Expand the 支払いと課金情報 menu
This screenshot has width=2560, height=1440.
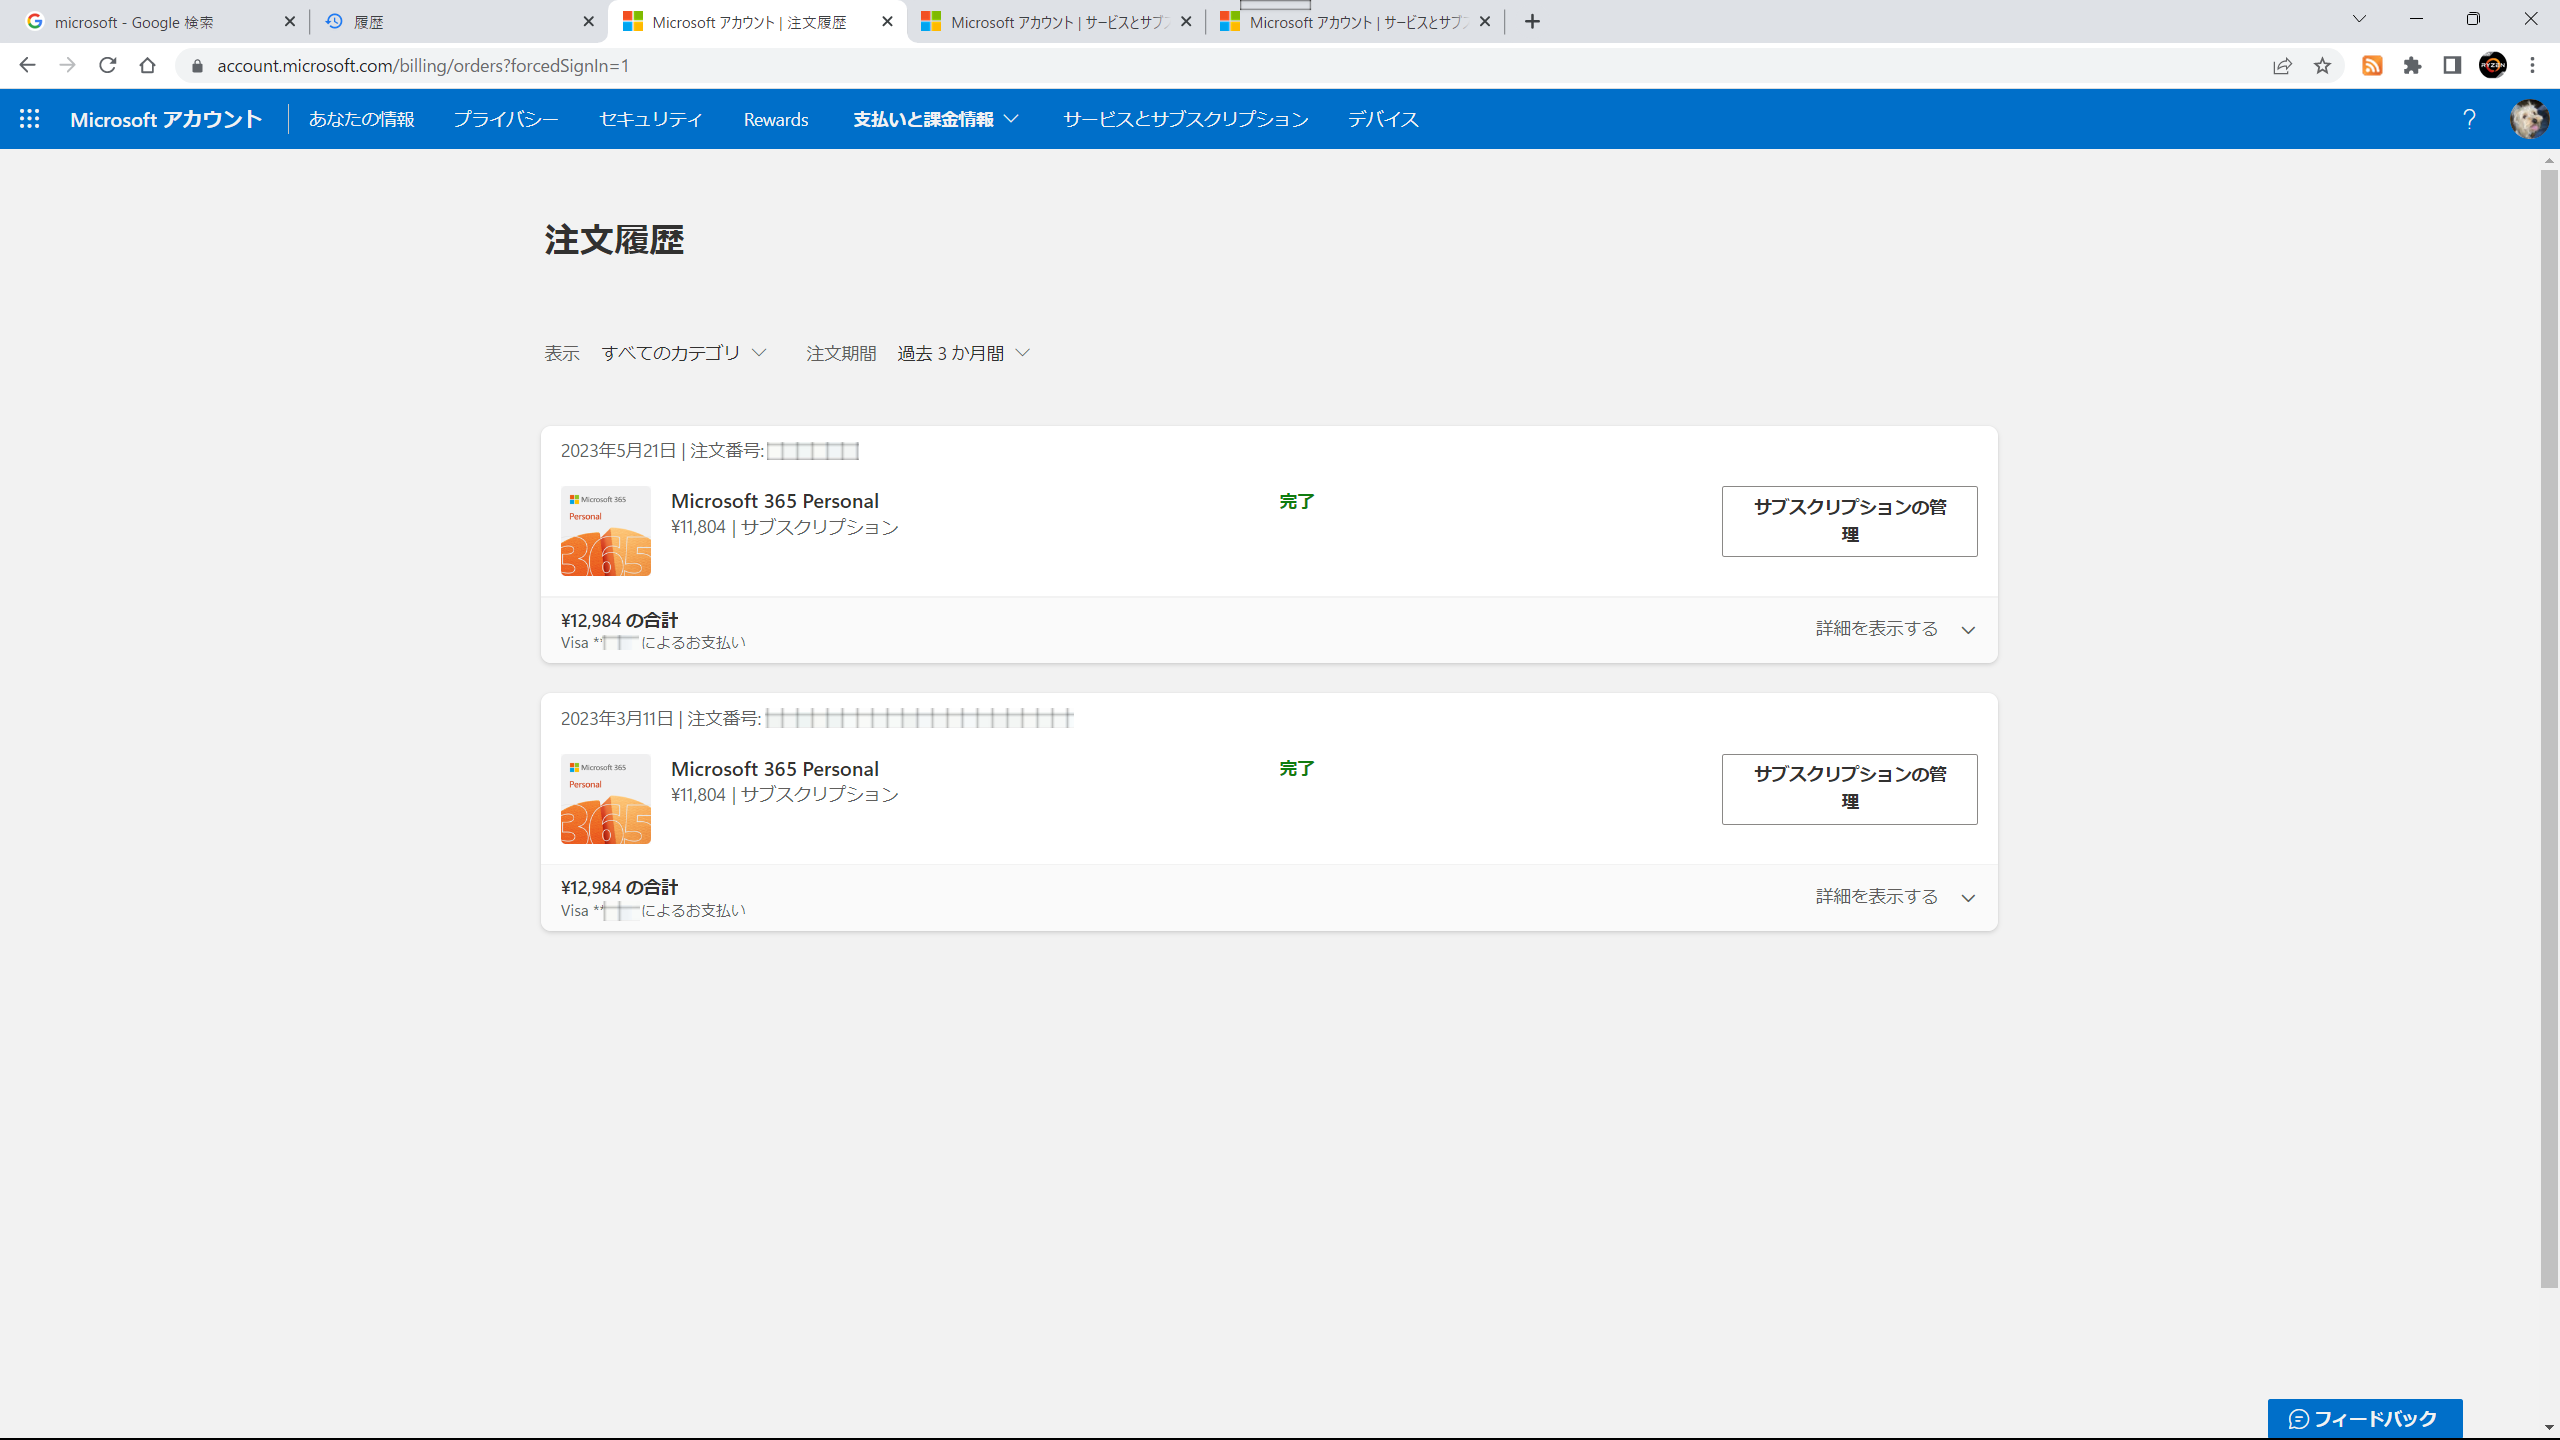pos(936,119)
